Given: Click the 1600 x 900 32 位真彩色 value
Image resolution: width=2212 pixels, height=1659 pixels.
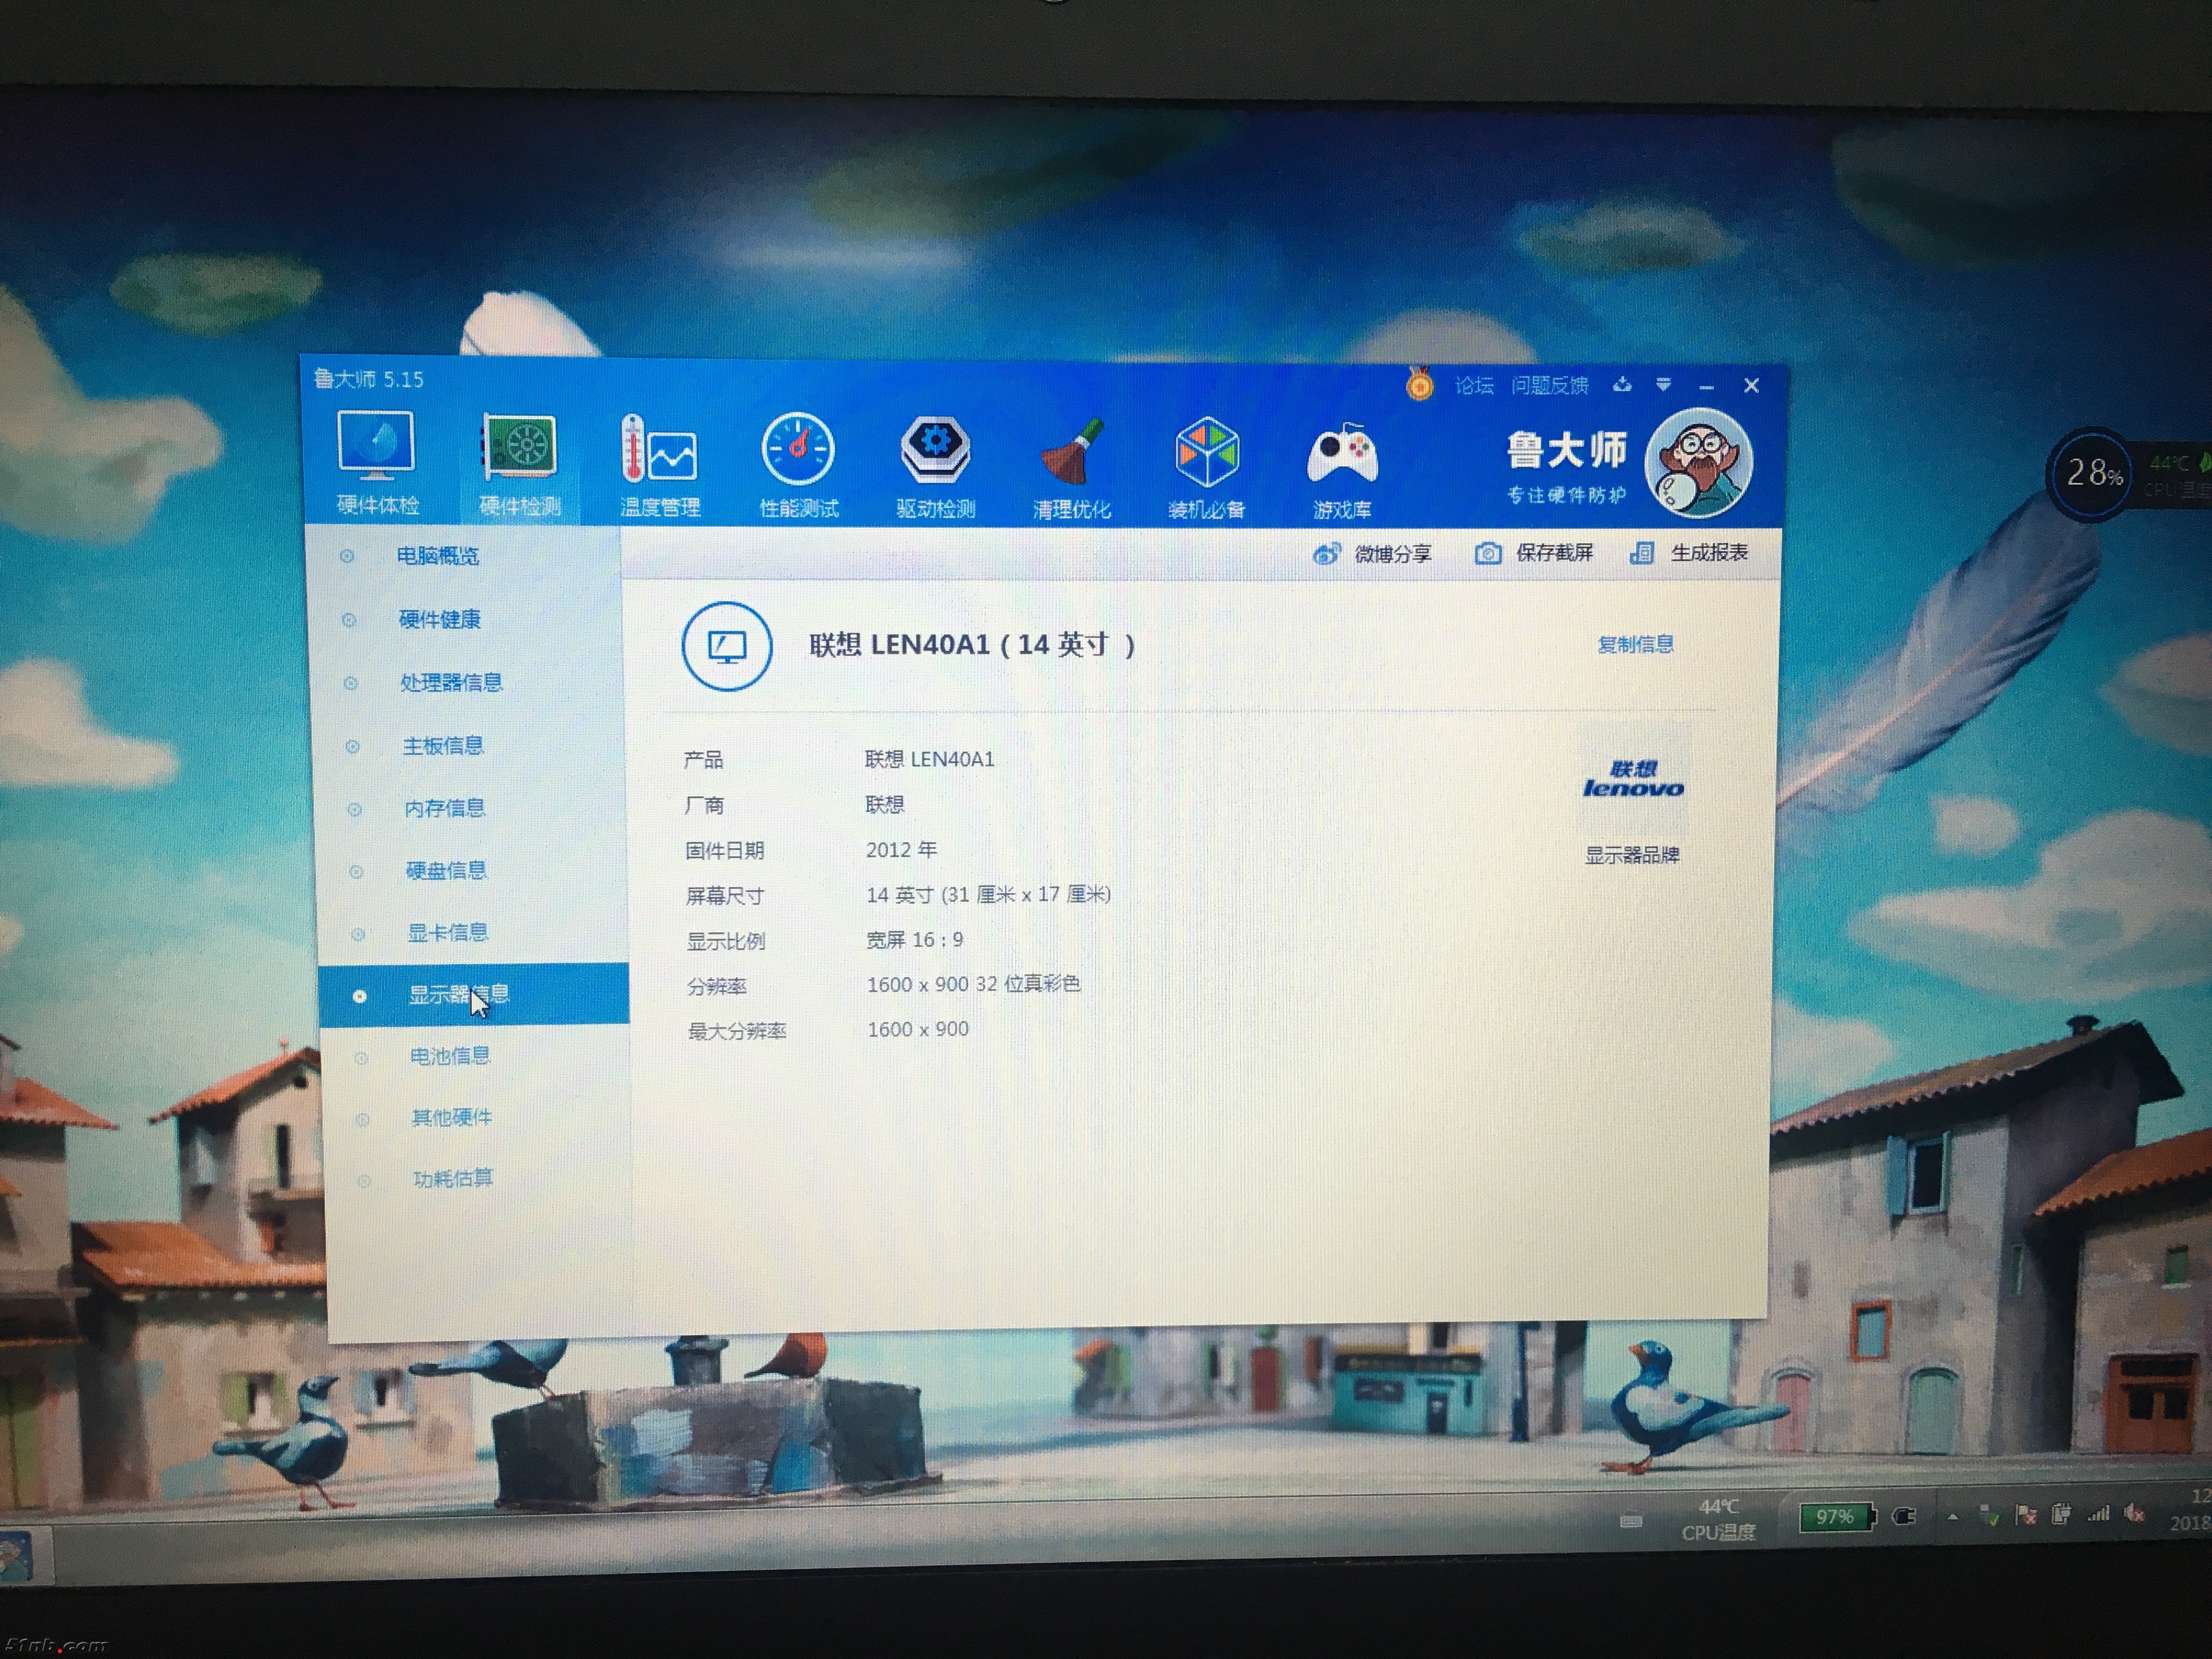Looking at the screenshot, I should [973, 984].
